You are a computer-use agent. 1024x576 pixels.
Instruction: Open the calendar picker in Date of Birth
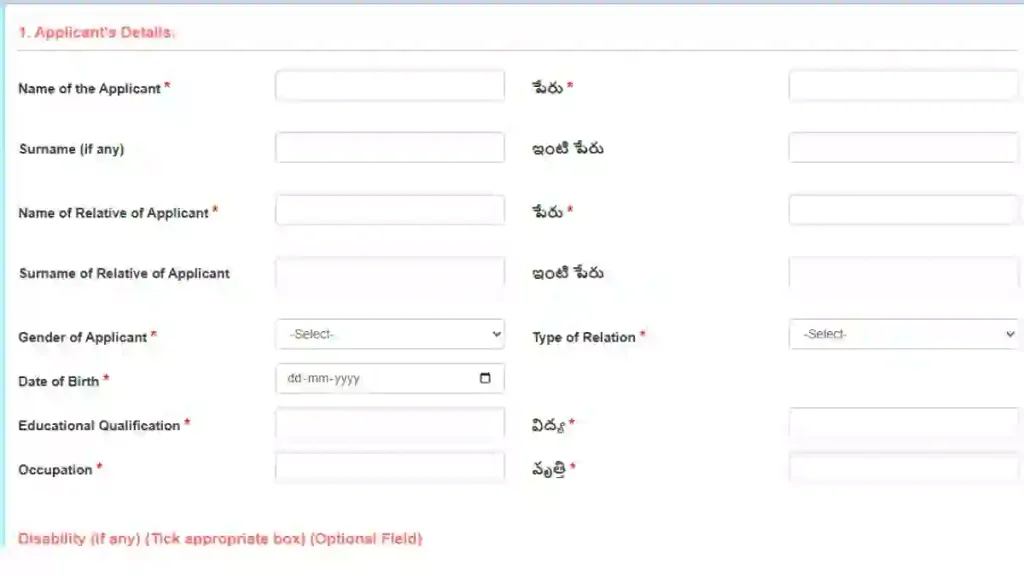tap(485, 378)
